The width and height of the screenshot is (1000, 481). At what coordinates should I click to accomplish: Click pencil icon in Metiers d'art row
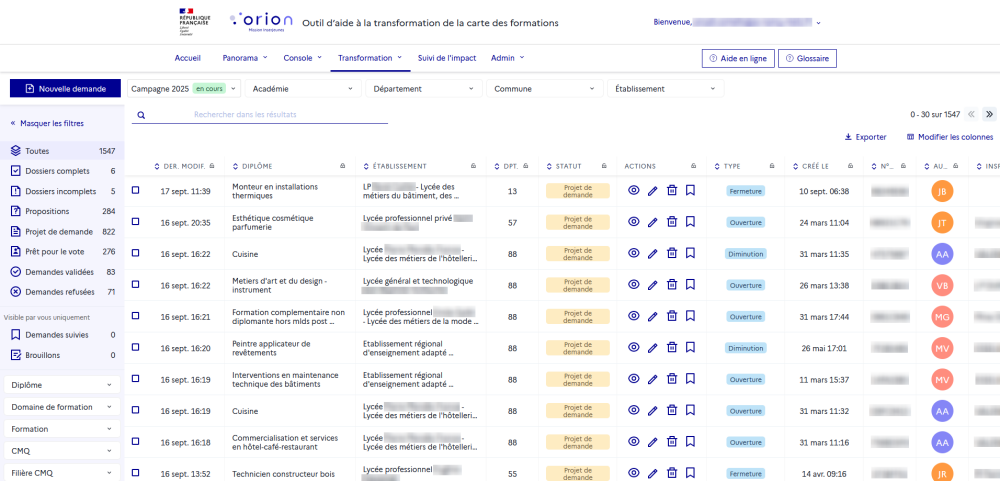(x=652, y=285)
